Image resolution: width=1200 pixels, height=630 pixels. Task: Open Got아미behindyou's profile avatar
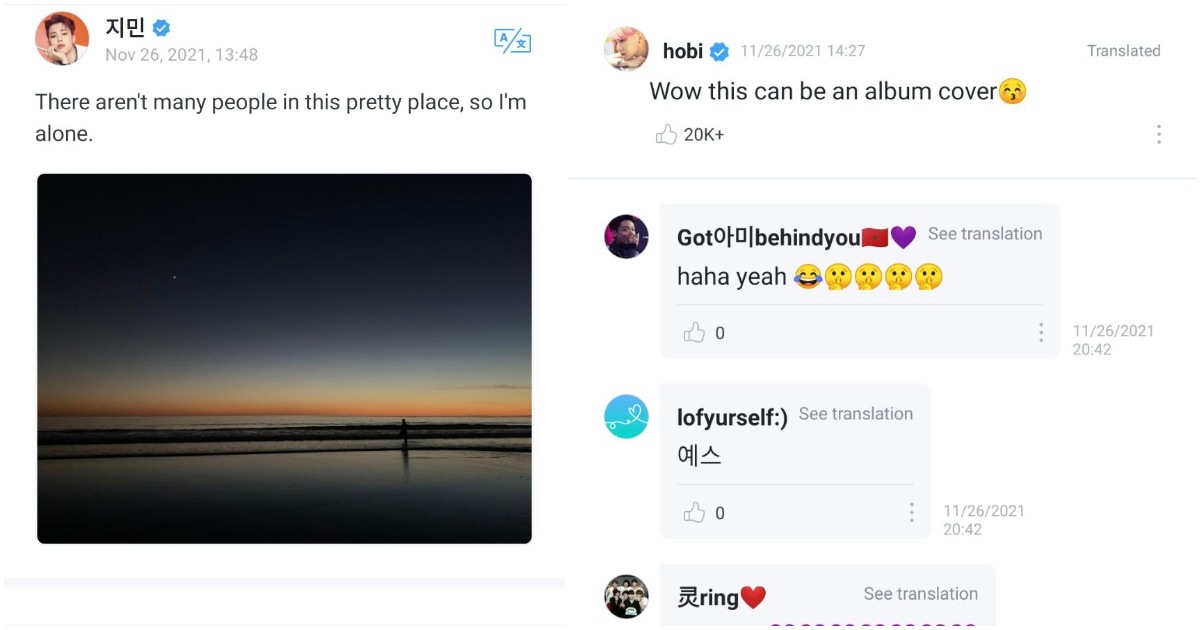[x=627, y=237]
